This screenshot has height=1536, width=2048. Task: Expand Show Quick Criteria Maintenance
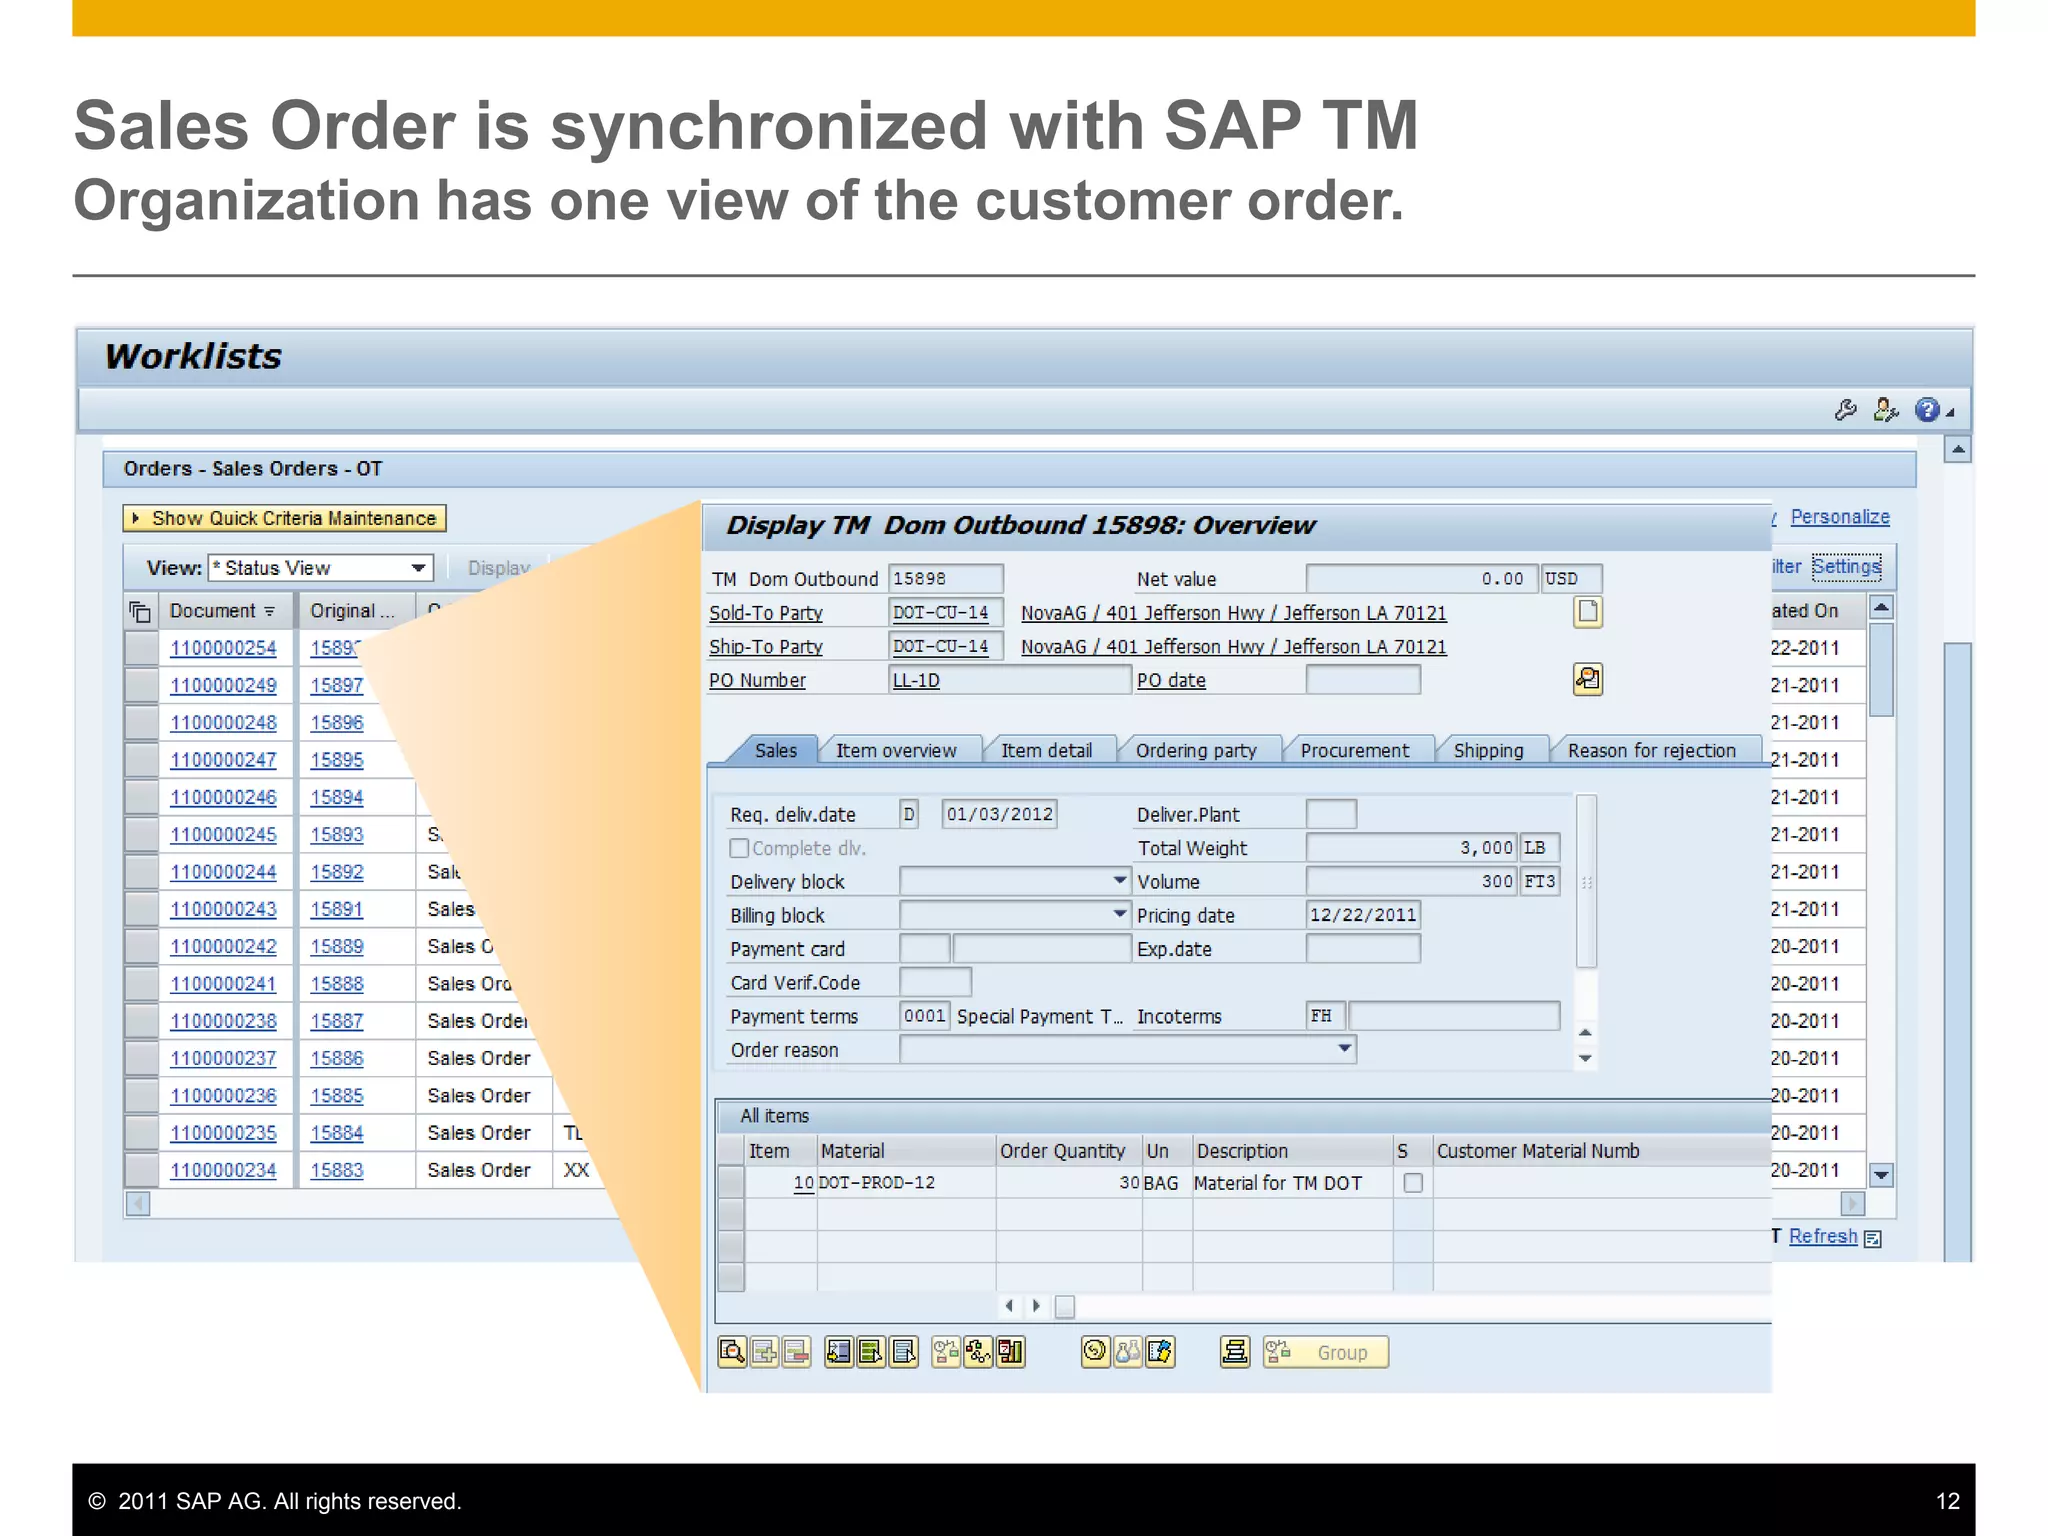tap(284, 518)
